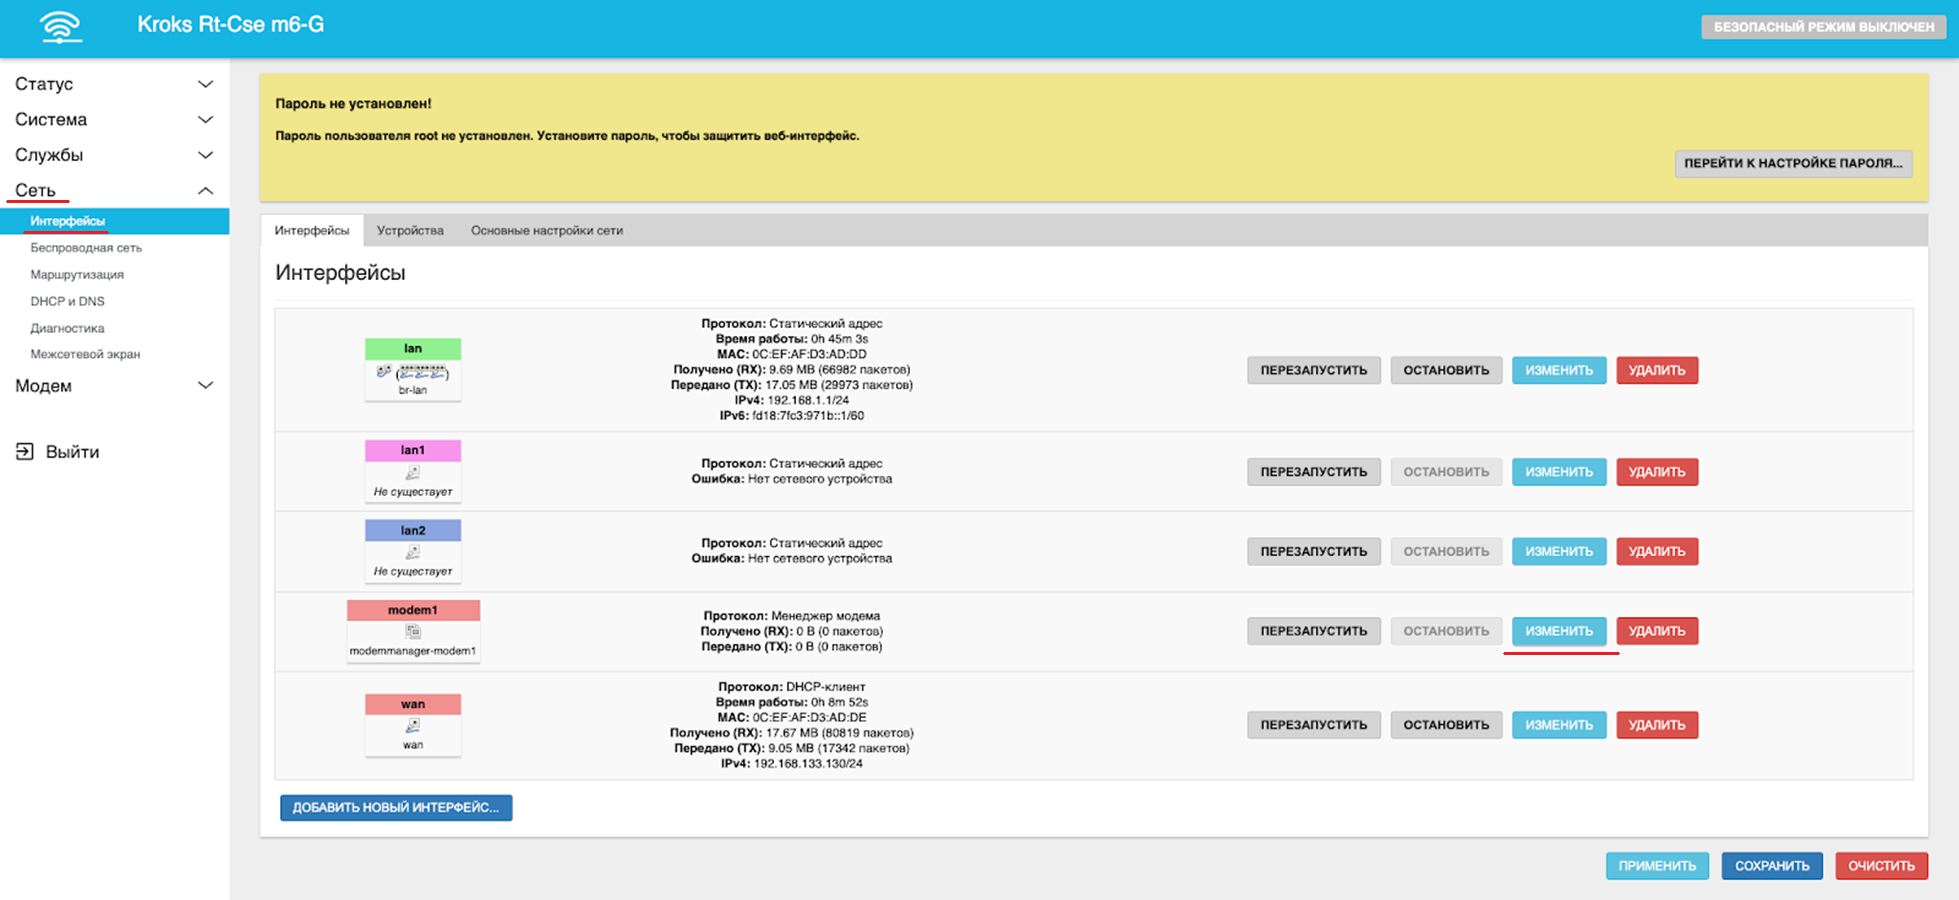Viewport: 1959px width, 900px height.
Task: Click the wan interface device icon
Action: click(412, 726)
